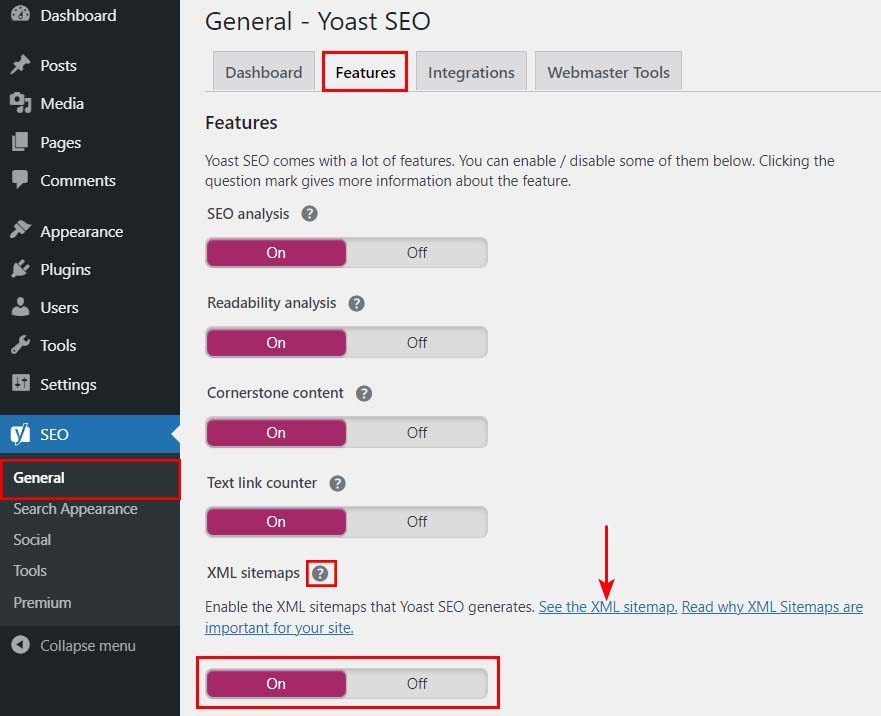This screenshot has height=716, width=881.
Task: Click the Comments speech bubble icon
Action: coord(20,180)
